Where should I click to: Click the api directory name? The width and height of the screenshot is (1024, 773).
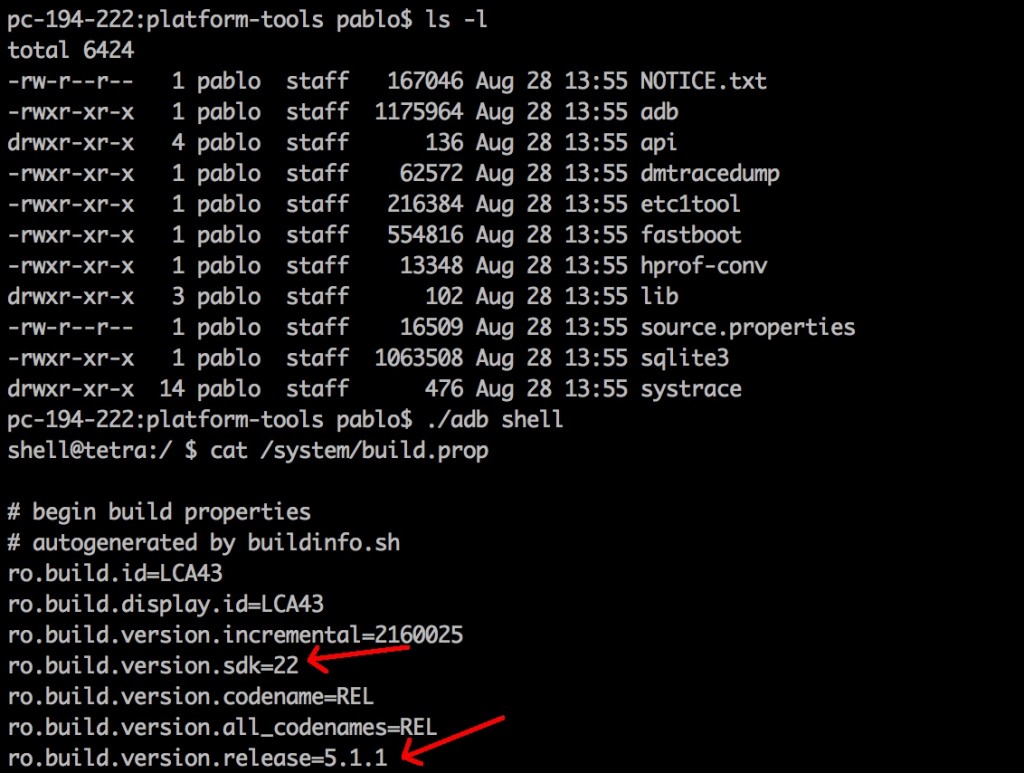click(659, 143)
